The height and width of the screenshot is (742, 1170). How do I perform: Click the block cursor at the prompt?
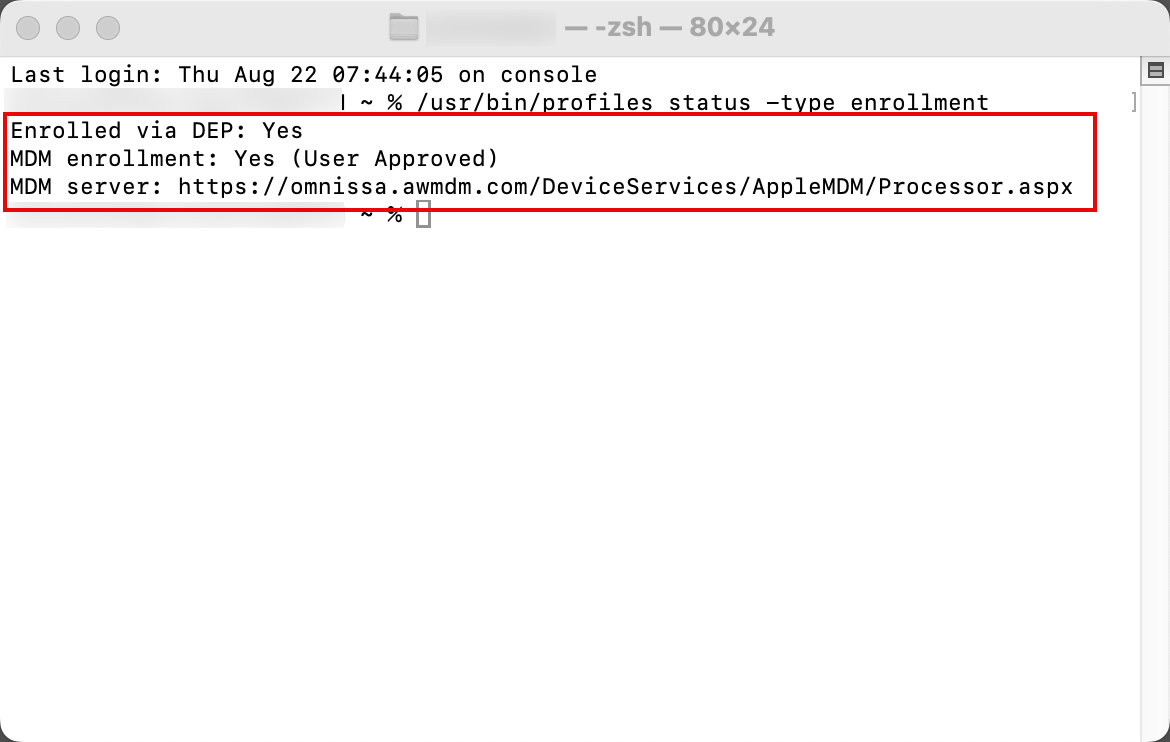424,214
